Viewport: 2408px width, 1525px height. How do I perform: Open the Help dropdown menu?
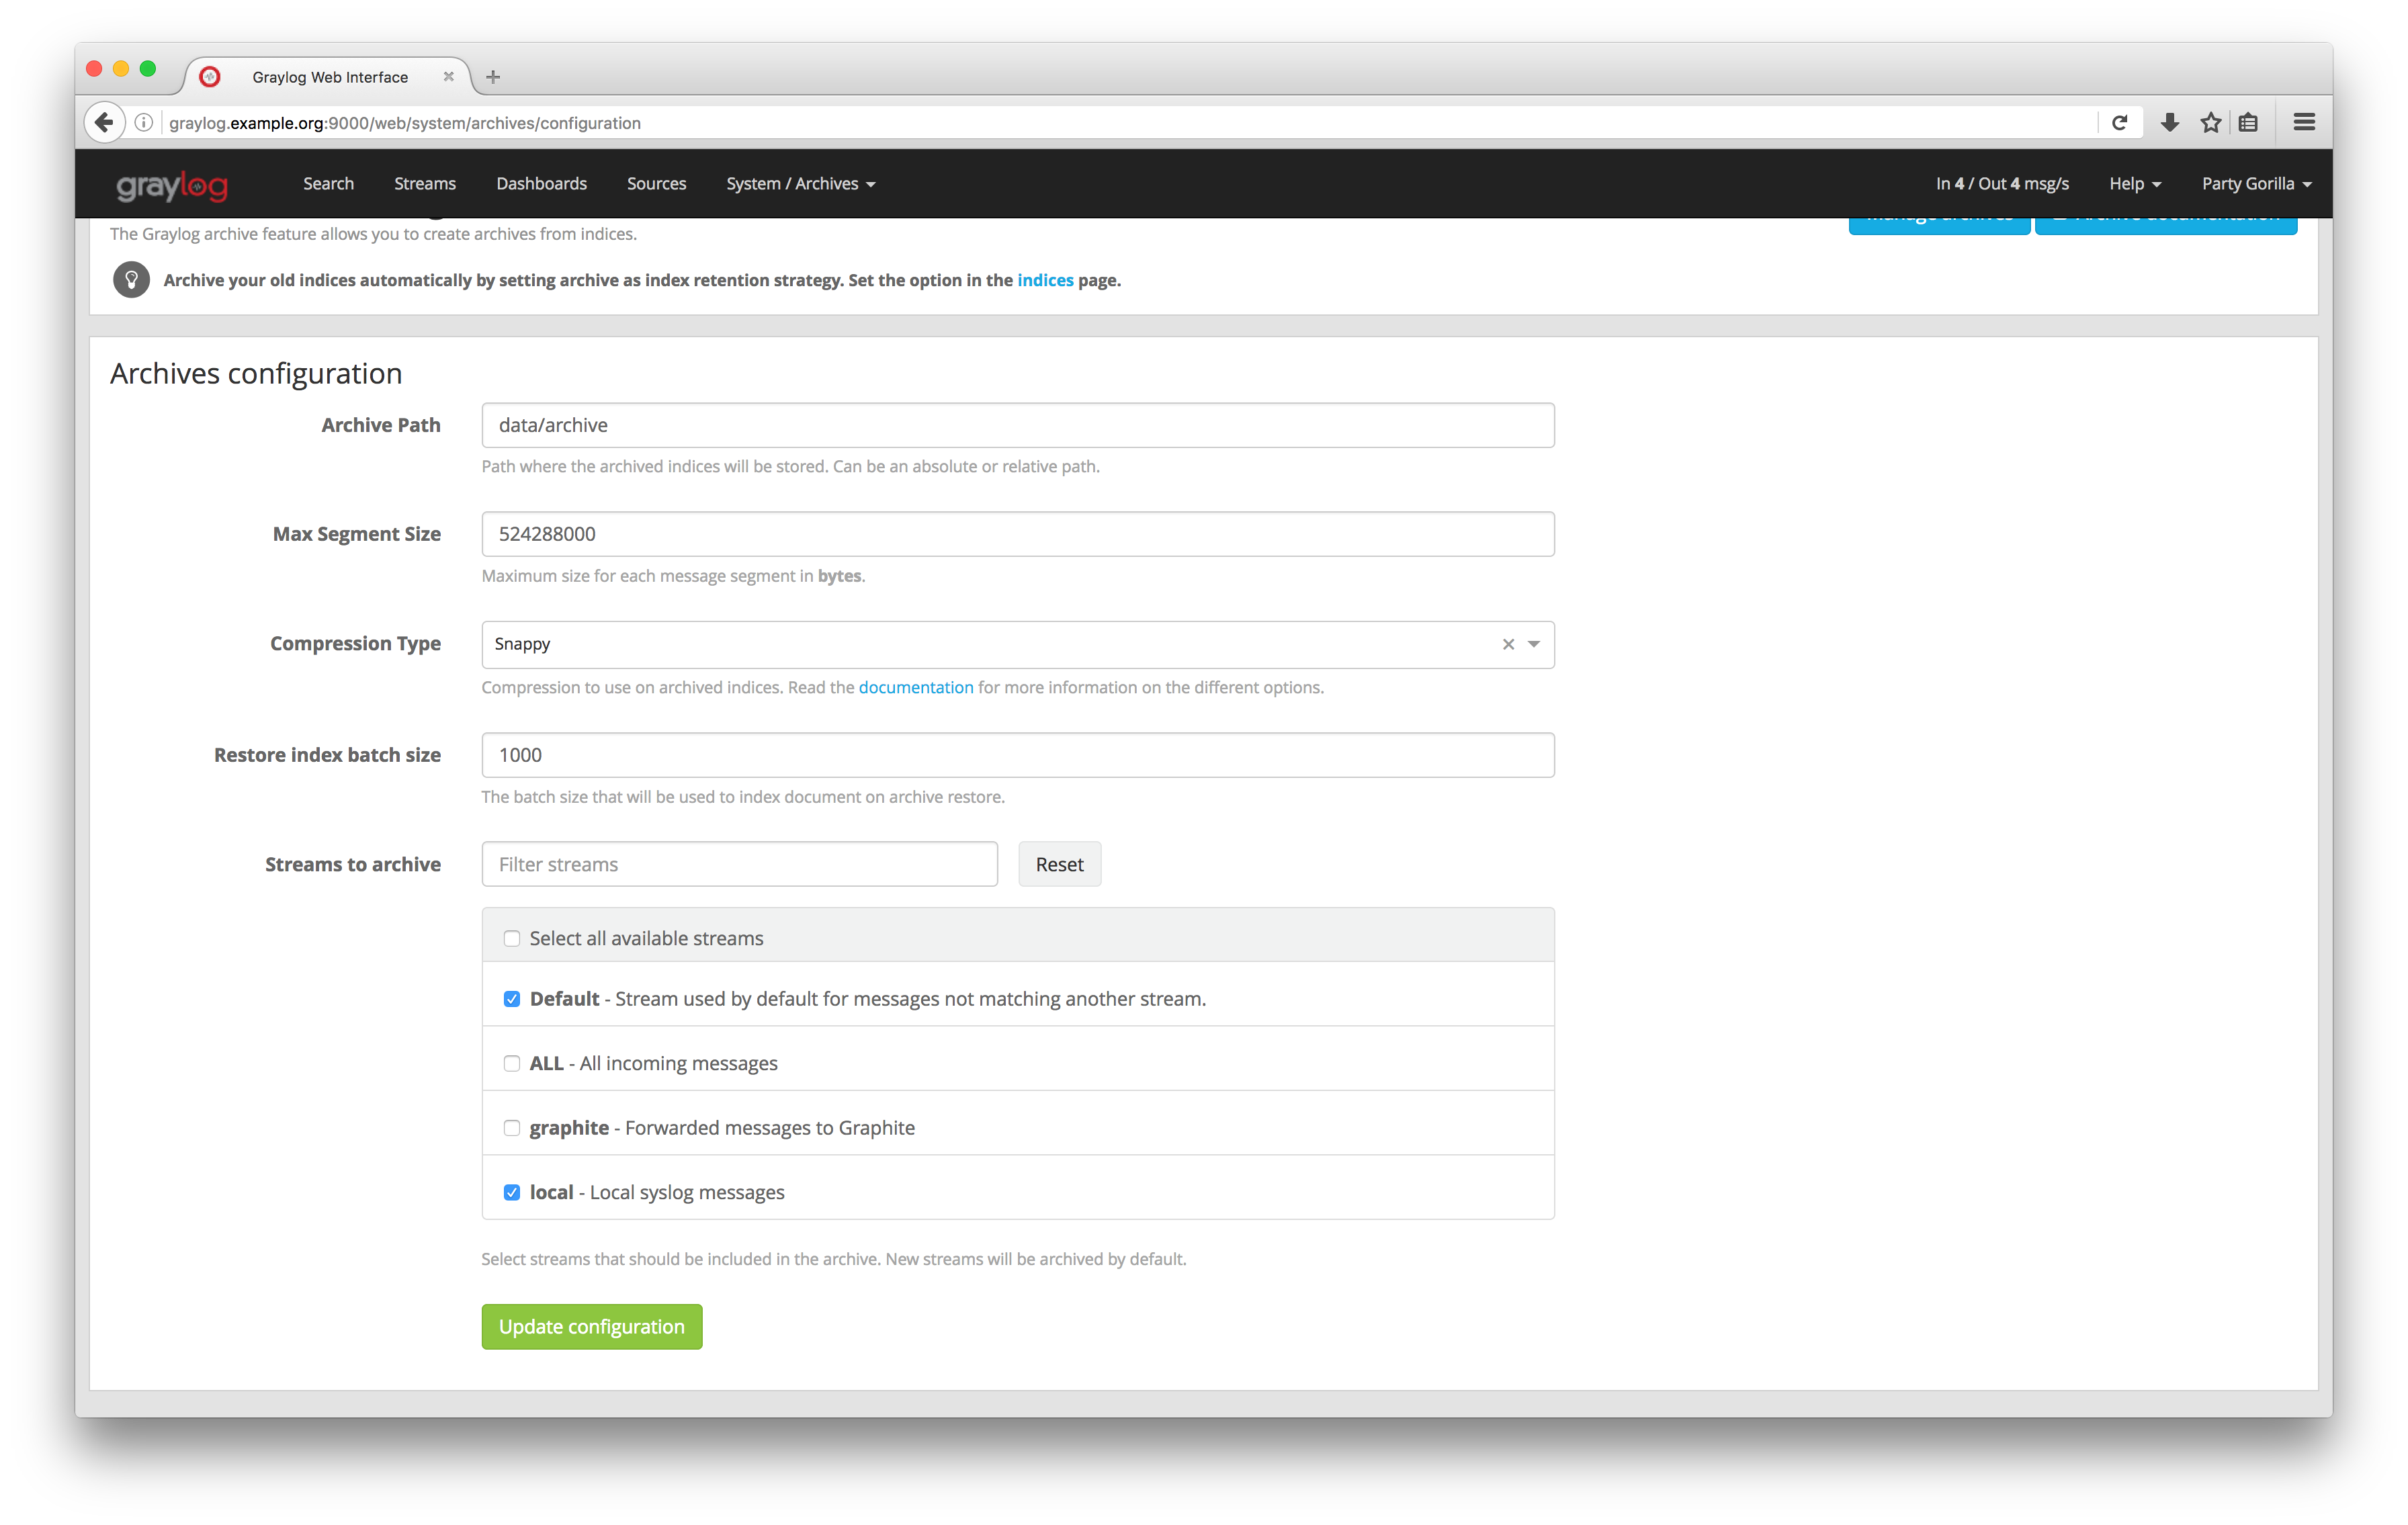pos(2135,184)
